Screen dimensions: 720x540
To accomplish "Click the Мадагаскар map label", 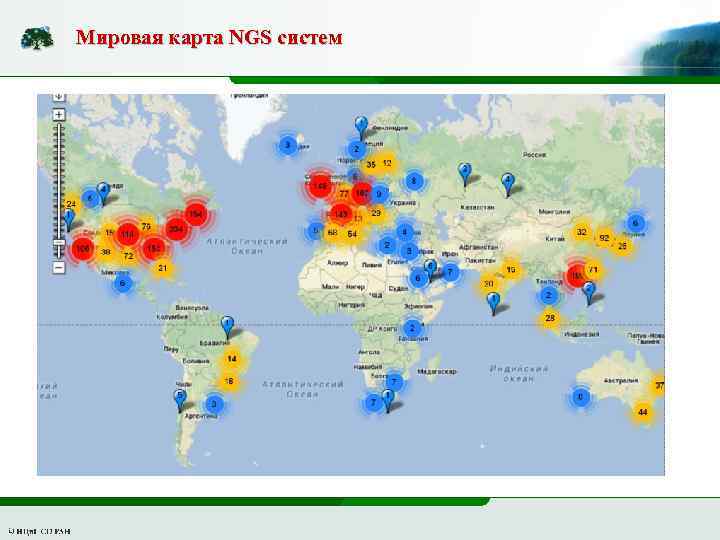I will click(x=436, y=371).
